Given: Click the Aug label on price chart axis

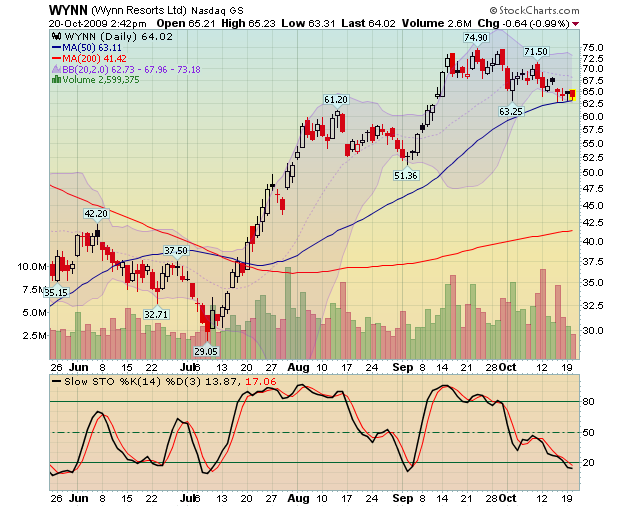Looking at the screenshot, I should coord(298,367).
